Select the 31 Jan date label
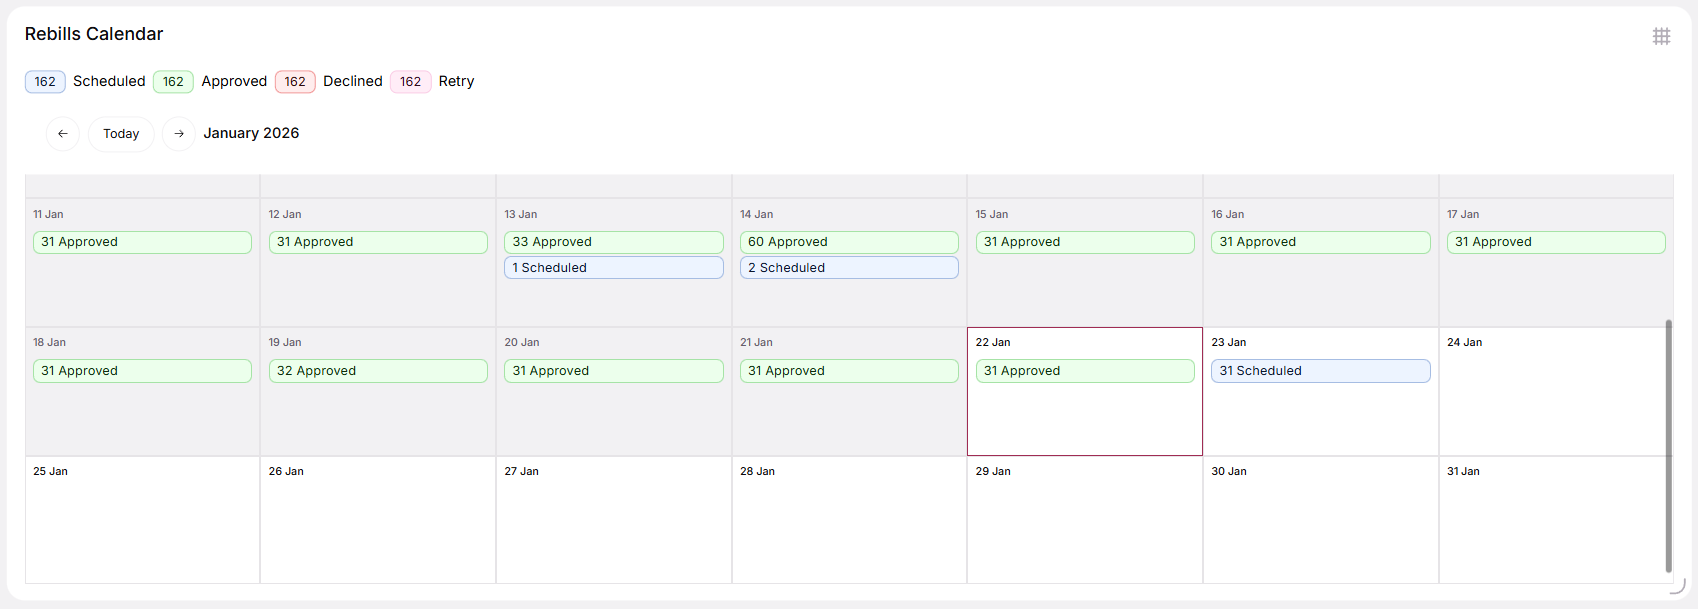This screenshot has height=609, width=1698. 1463,471
